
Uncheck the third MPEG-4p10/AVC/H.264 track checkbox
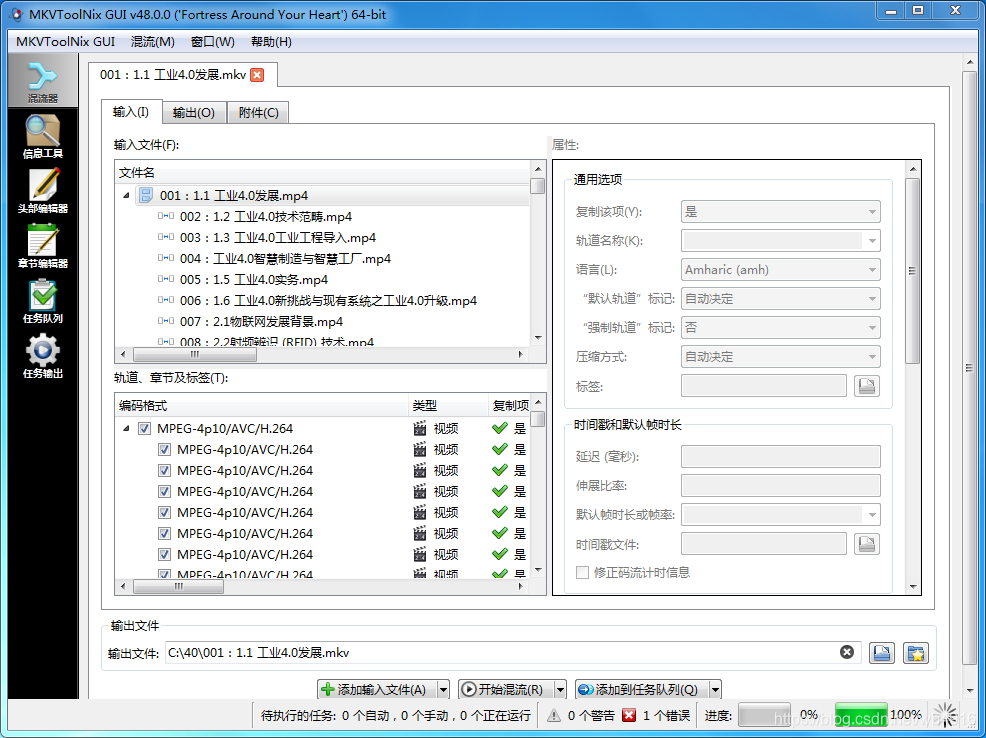click(164, 470)
